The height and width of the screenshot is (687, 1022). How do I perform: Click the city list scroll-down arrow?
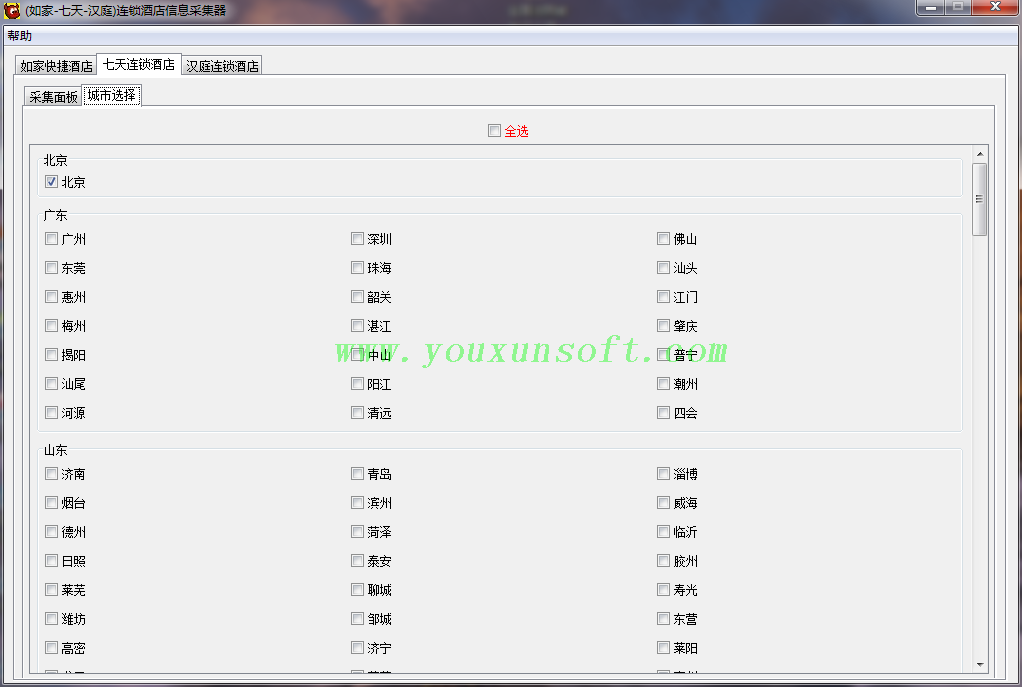980,664
